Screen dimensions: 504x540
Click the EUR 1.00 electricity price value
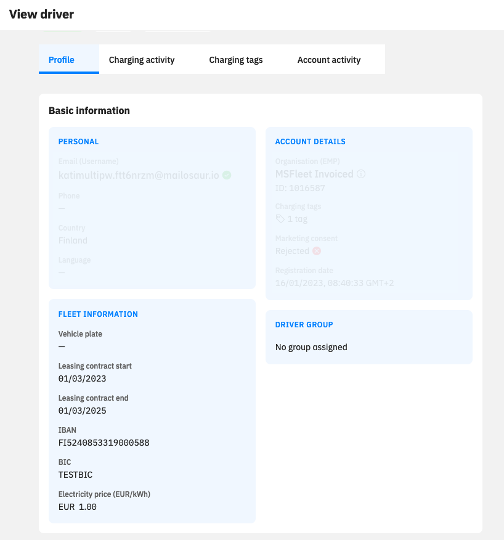pos(78,507)
